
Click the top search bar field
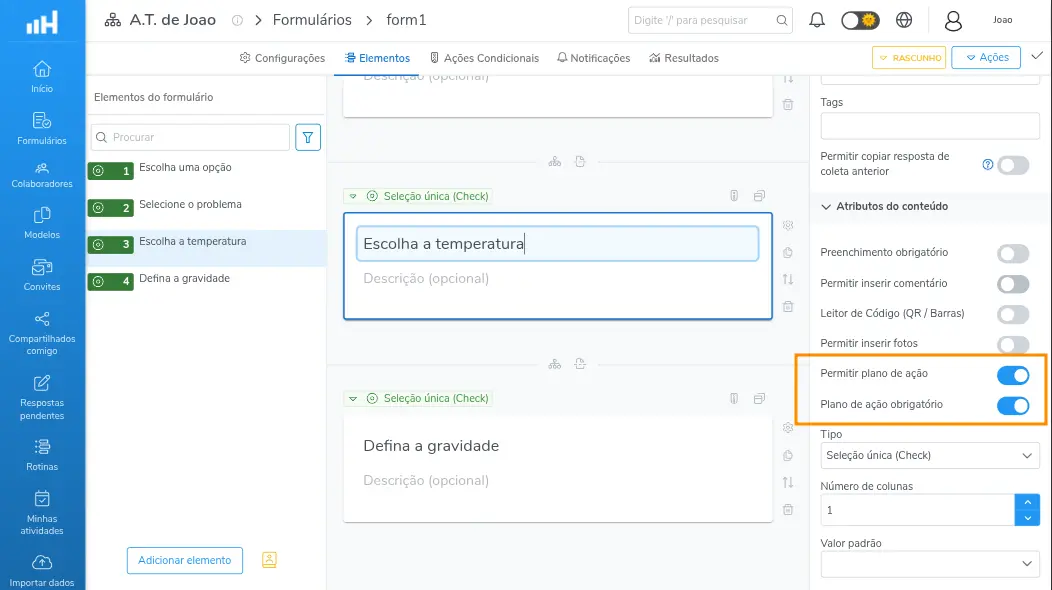click(x=710, y=20)
